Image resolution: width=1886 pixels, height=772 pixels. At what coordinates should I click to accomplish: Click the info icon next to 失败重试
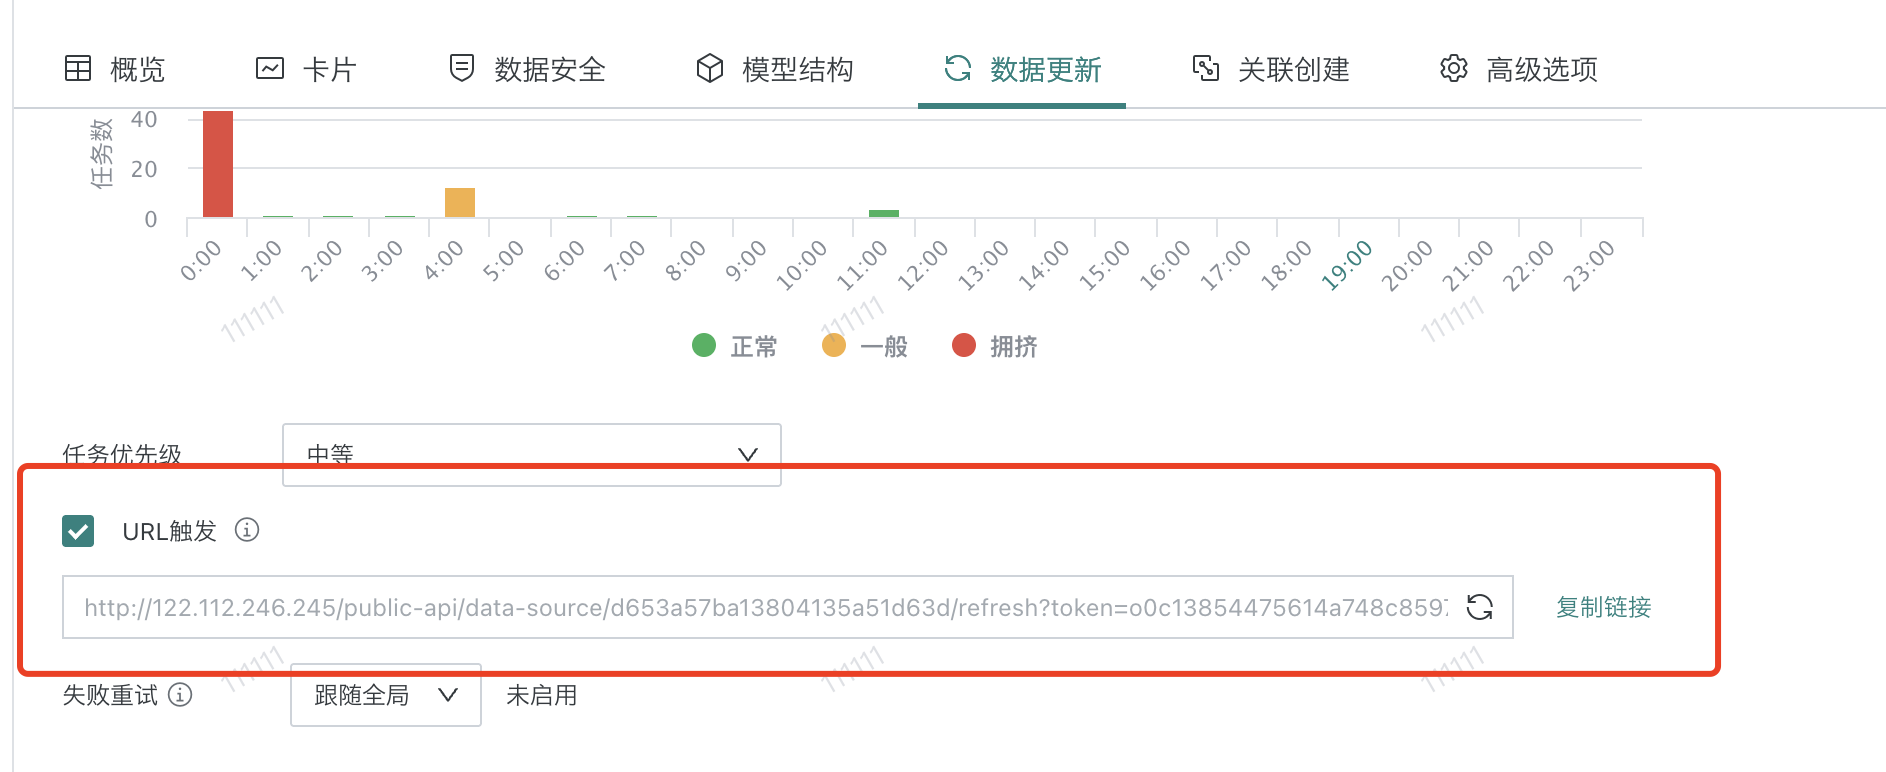tap(180, 695)
